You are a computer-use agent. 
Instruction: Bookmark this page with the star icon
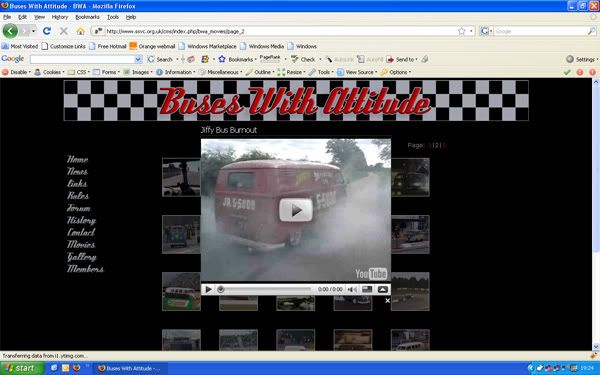tap(462, 31)
